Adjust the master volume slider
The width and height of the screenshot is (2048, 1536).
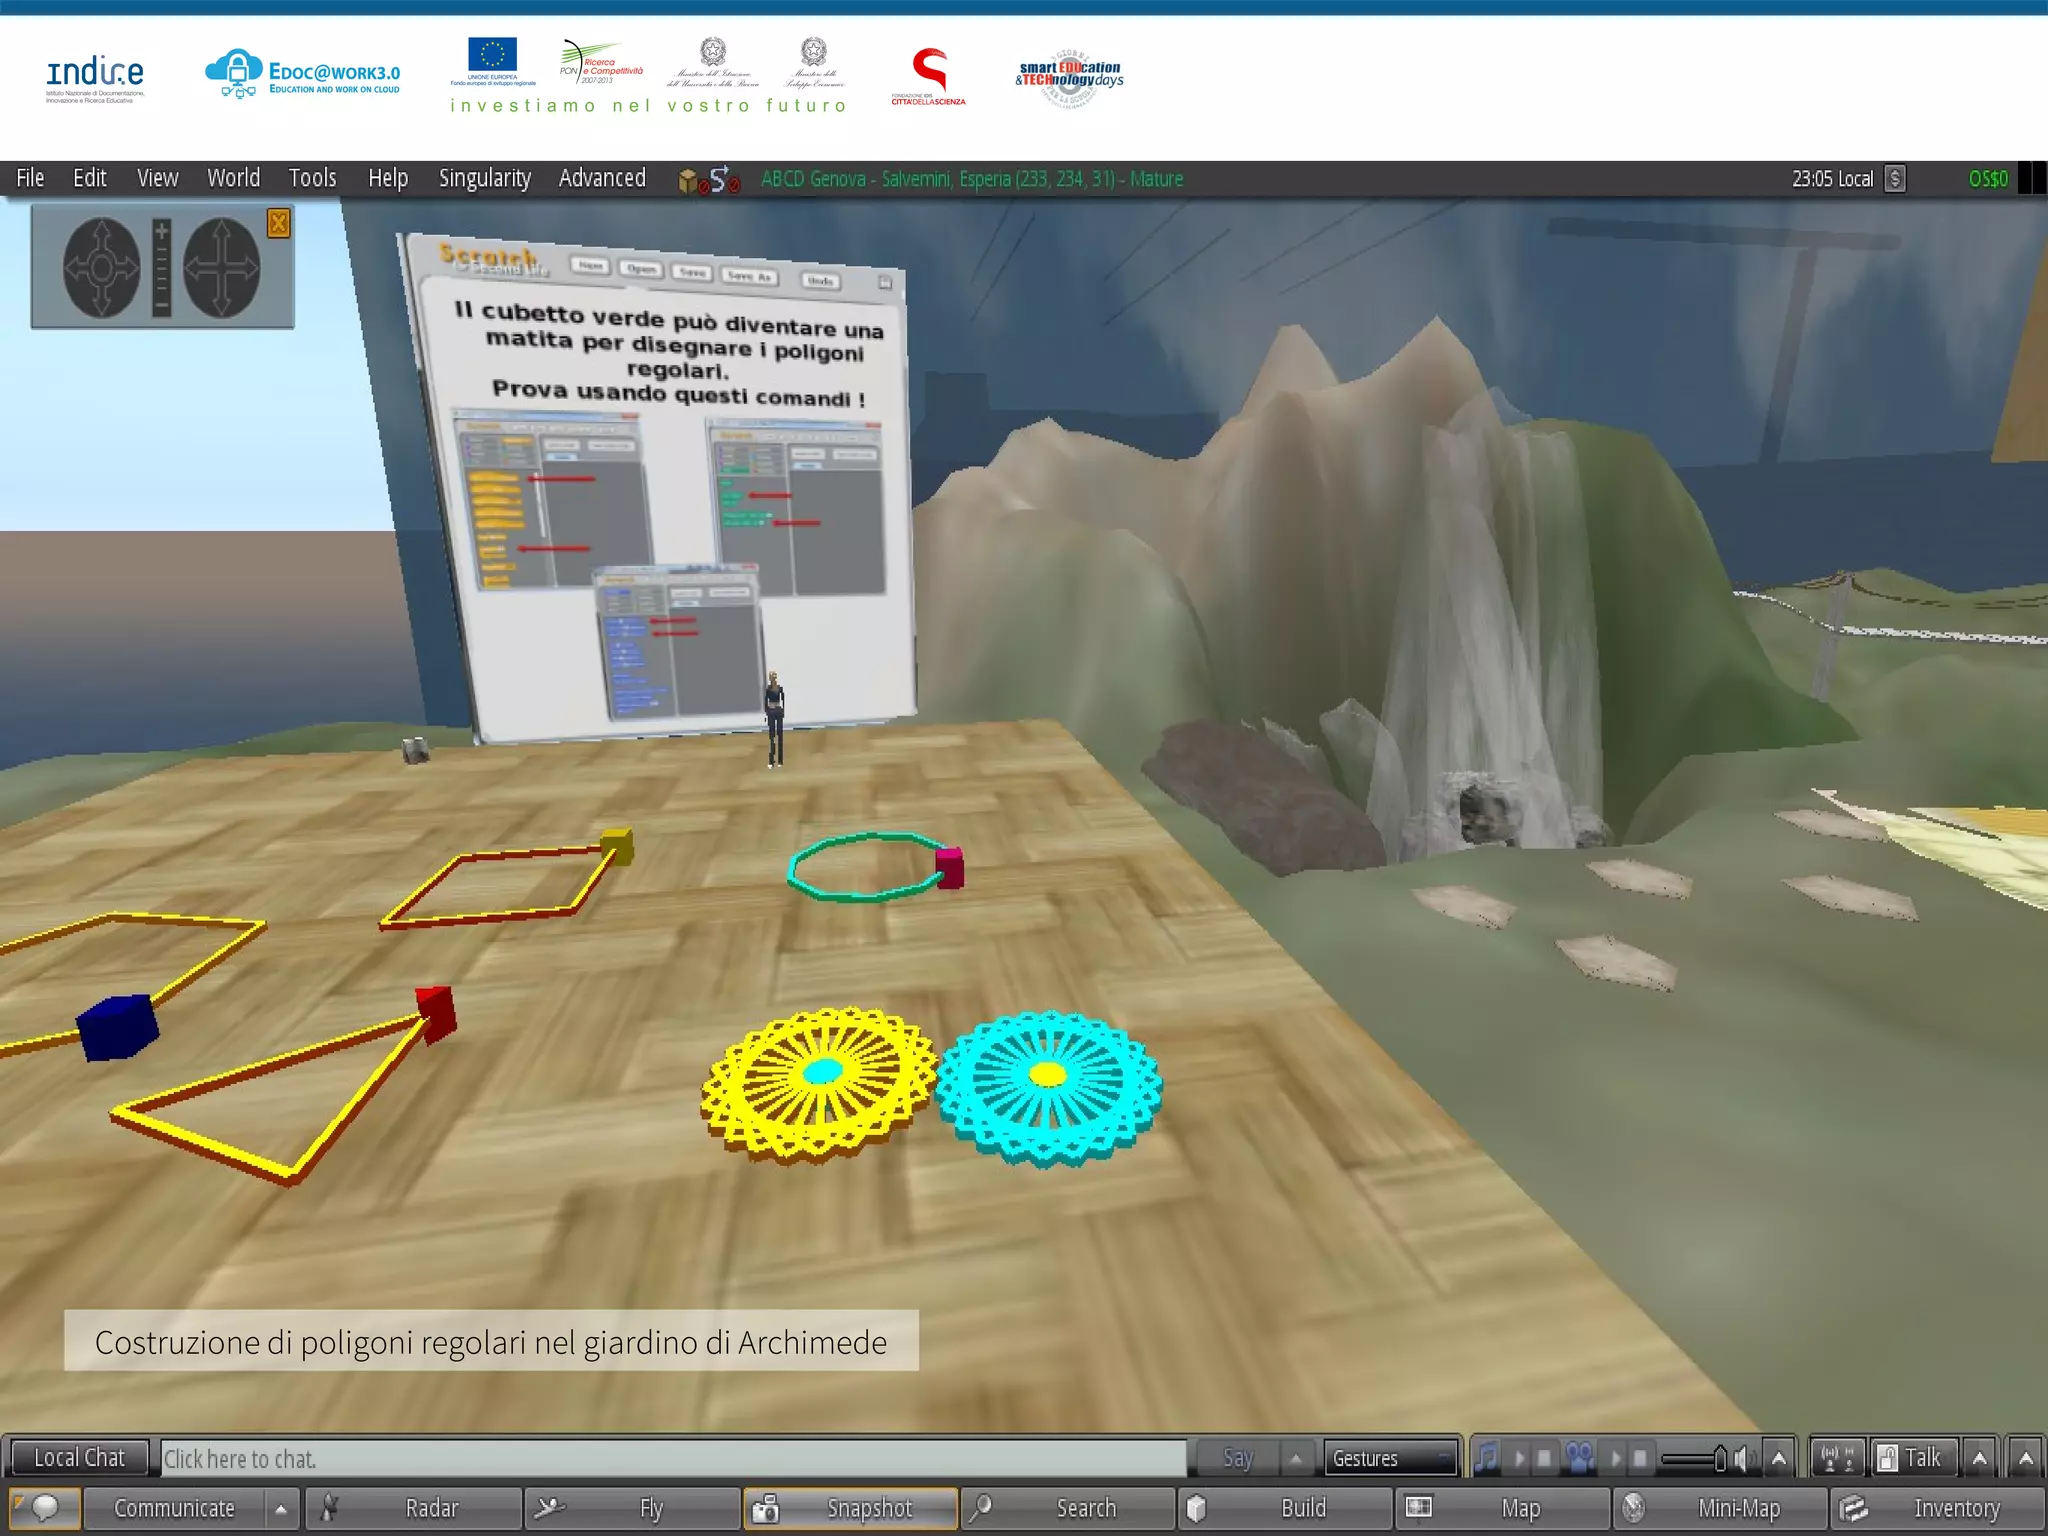tap(1693, 1460)
